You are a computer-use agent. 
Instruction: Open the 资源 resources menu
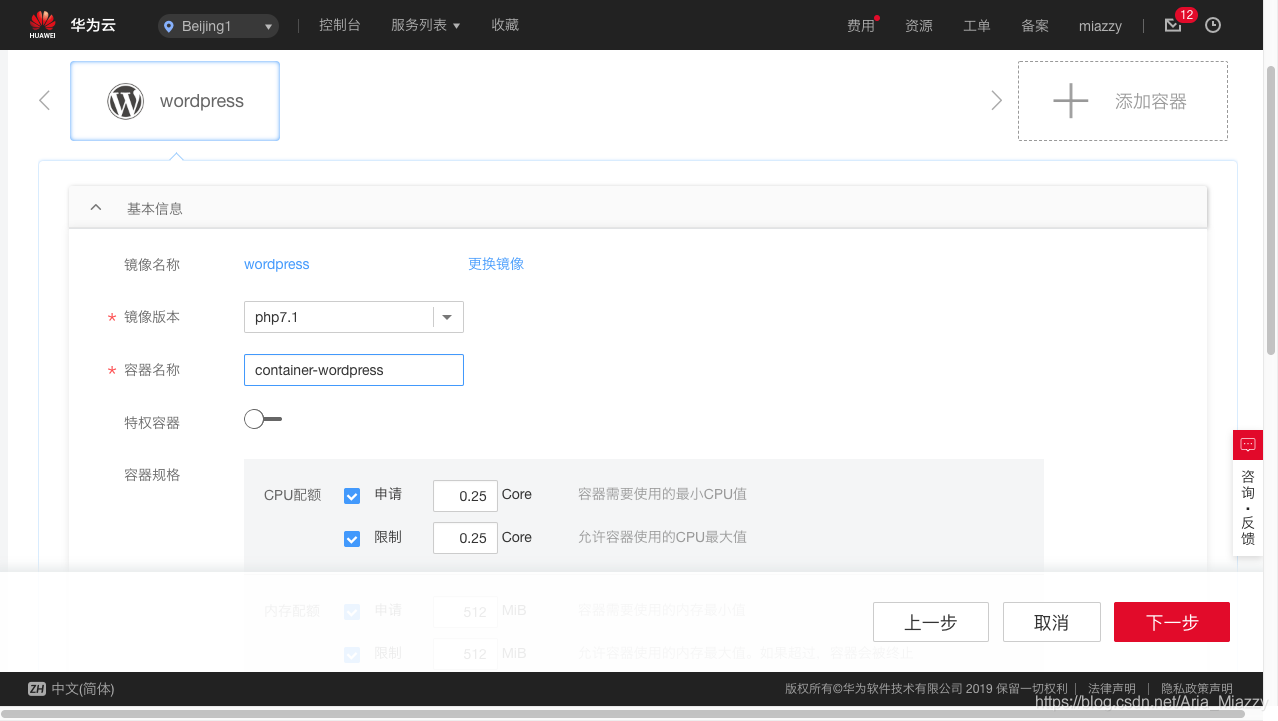(919, 26)
